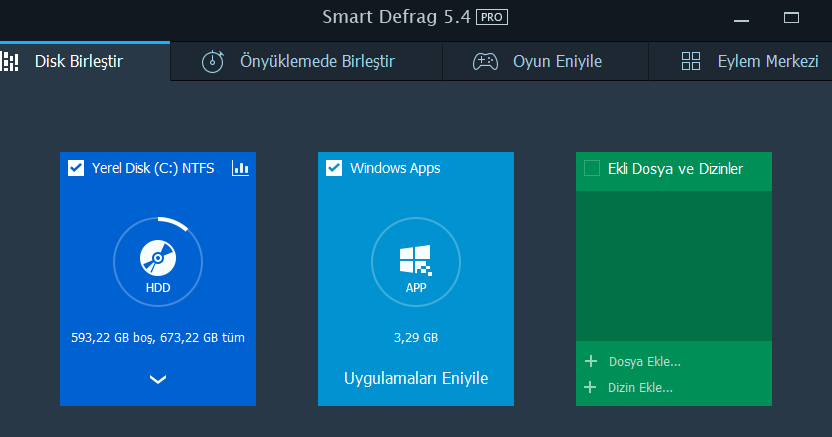The image size is (832, 437).
Task: Click Dosya Ekle... link
Action: (x=645, y=362)
